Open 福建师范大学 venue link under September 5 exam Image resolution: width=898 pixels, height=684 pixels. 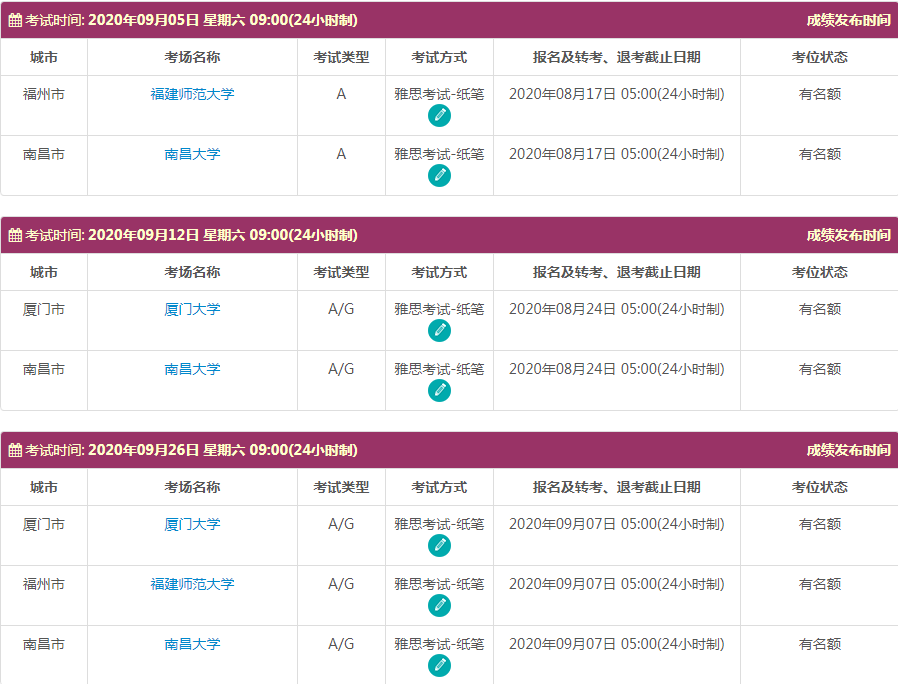coord(192,94)
